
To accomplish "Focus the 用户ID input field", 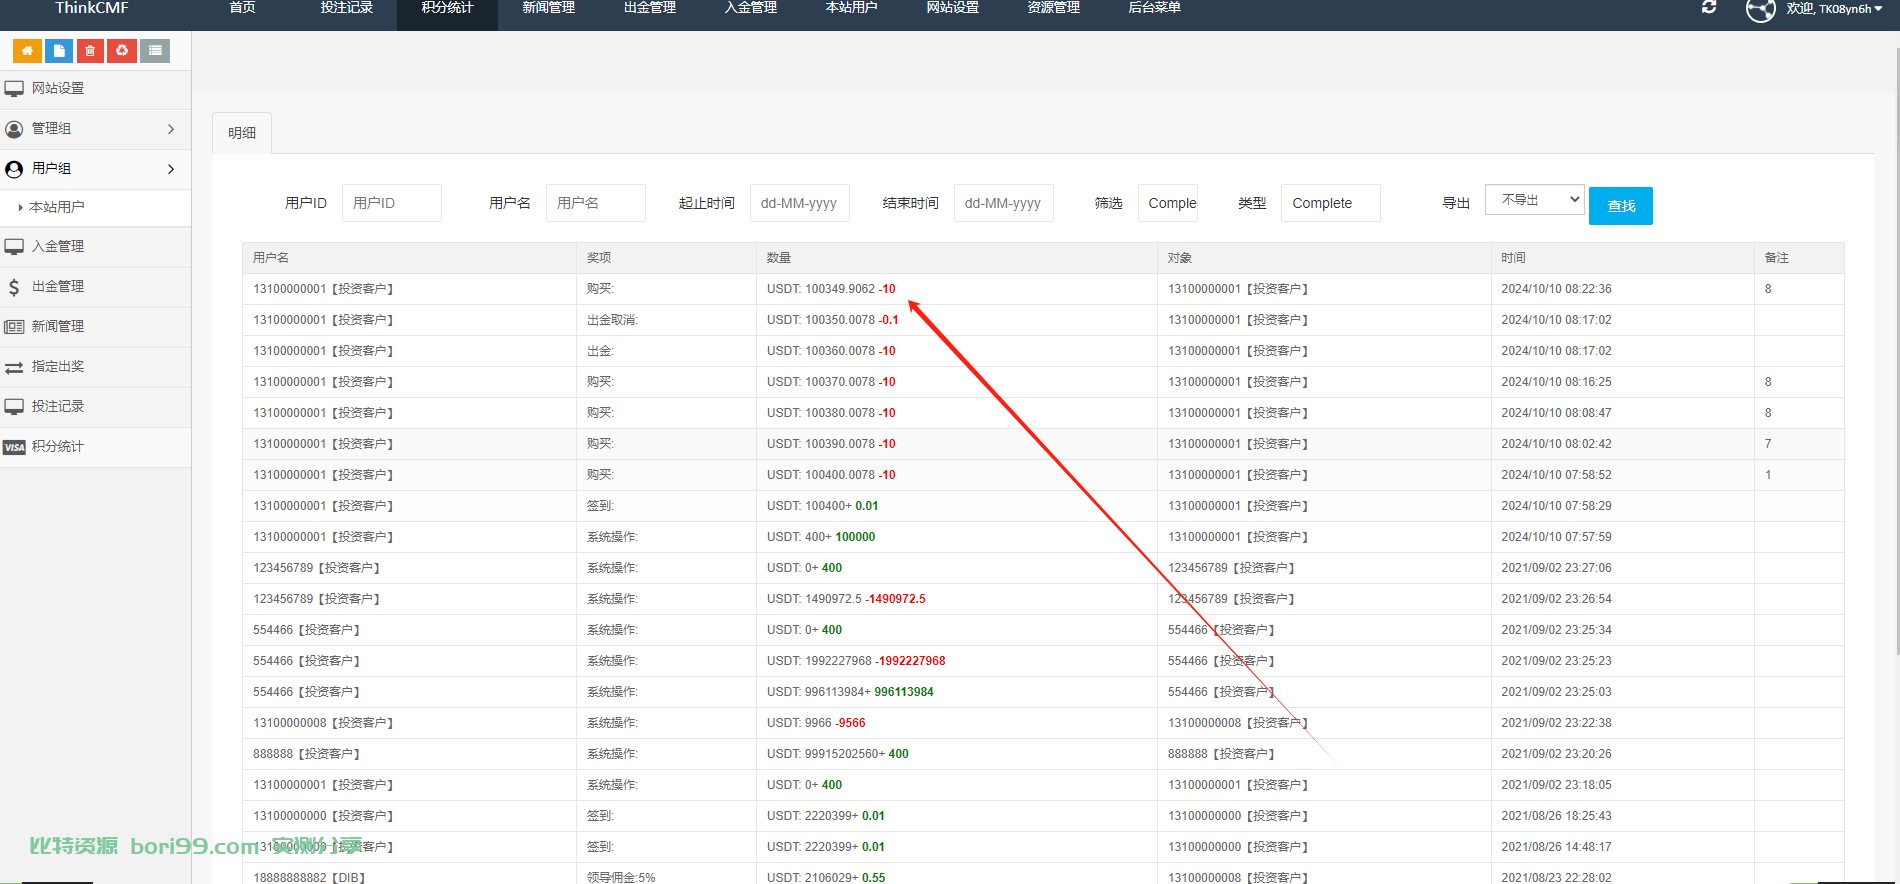I will [392, 203].
